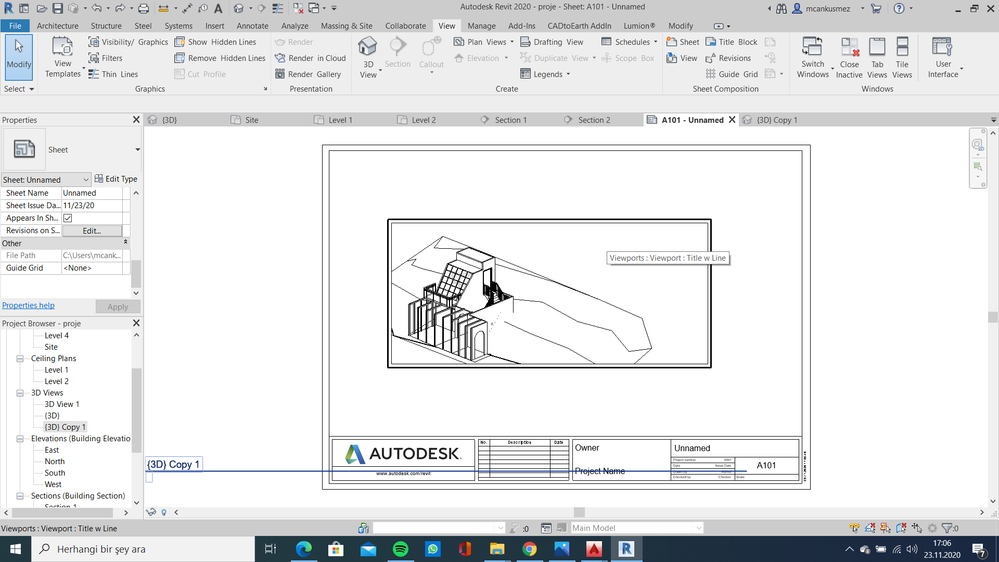This screenshot has width=999, height=562.
Task: Open Sheet: Unnamed instance dropdown
Action: 46,180
